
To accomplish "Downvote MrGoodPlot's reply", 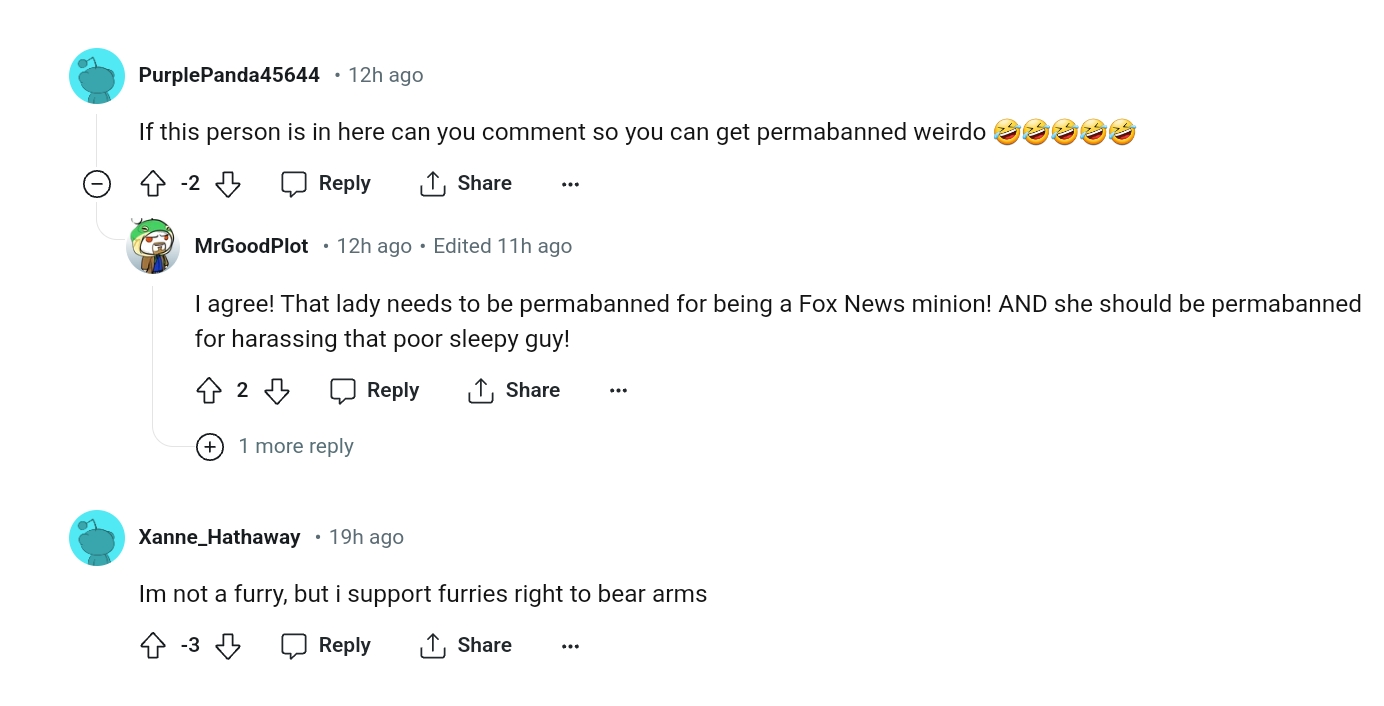I will click(x=277, y=391).
